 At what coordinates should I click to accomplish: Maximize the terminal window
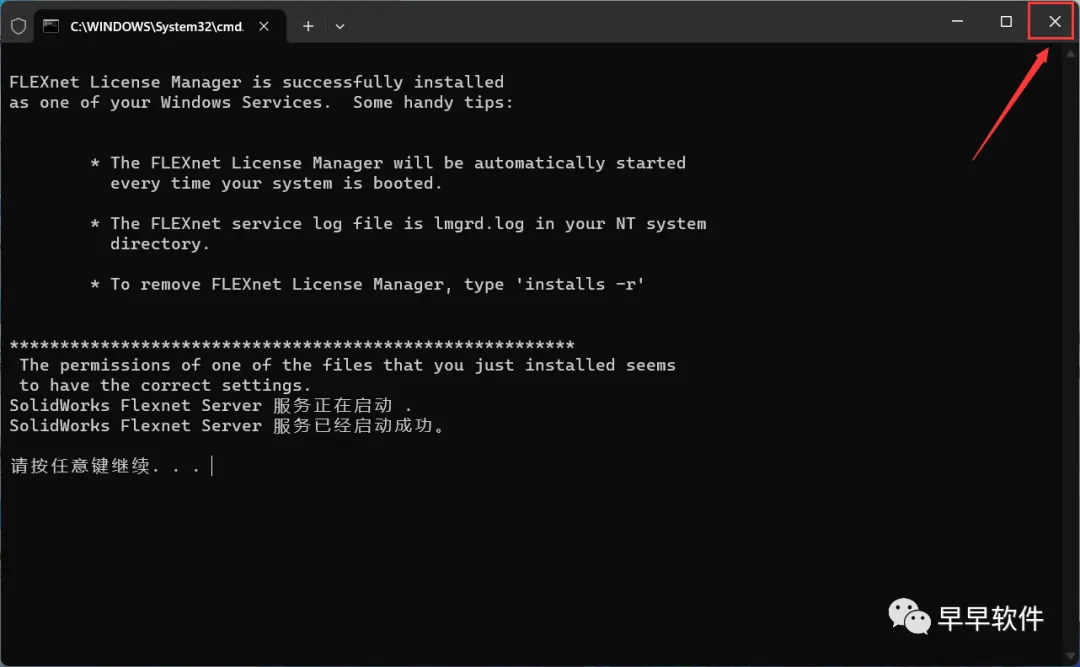[1006, 21]
